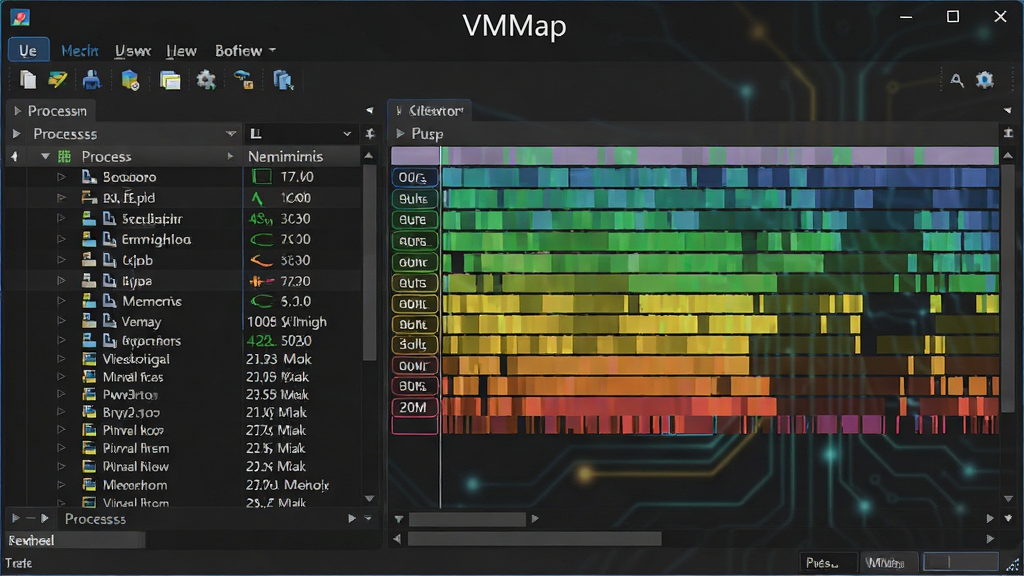Click the Rexheel input field
This screenshot has height=576, width=1024.
[75, 540]
